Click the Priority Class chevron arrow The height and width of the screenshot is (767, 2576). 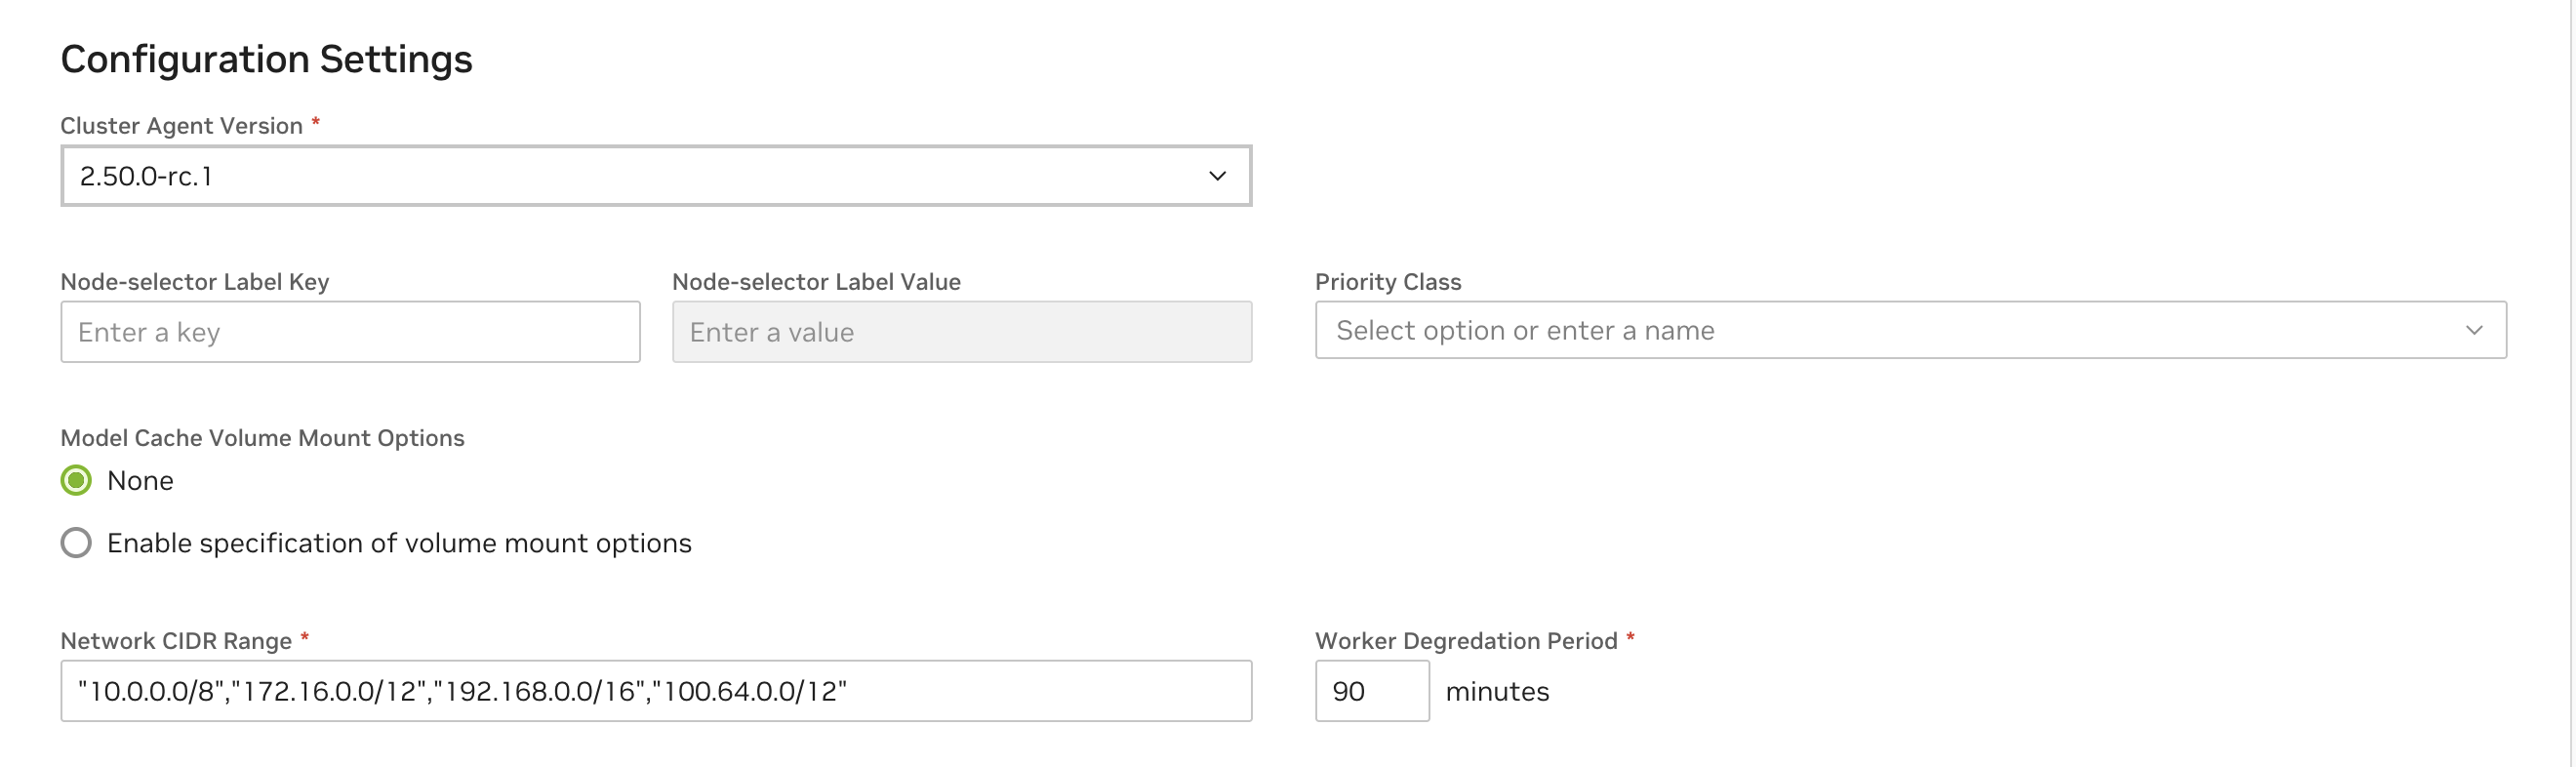(2473, 330)
